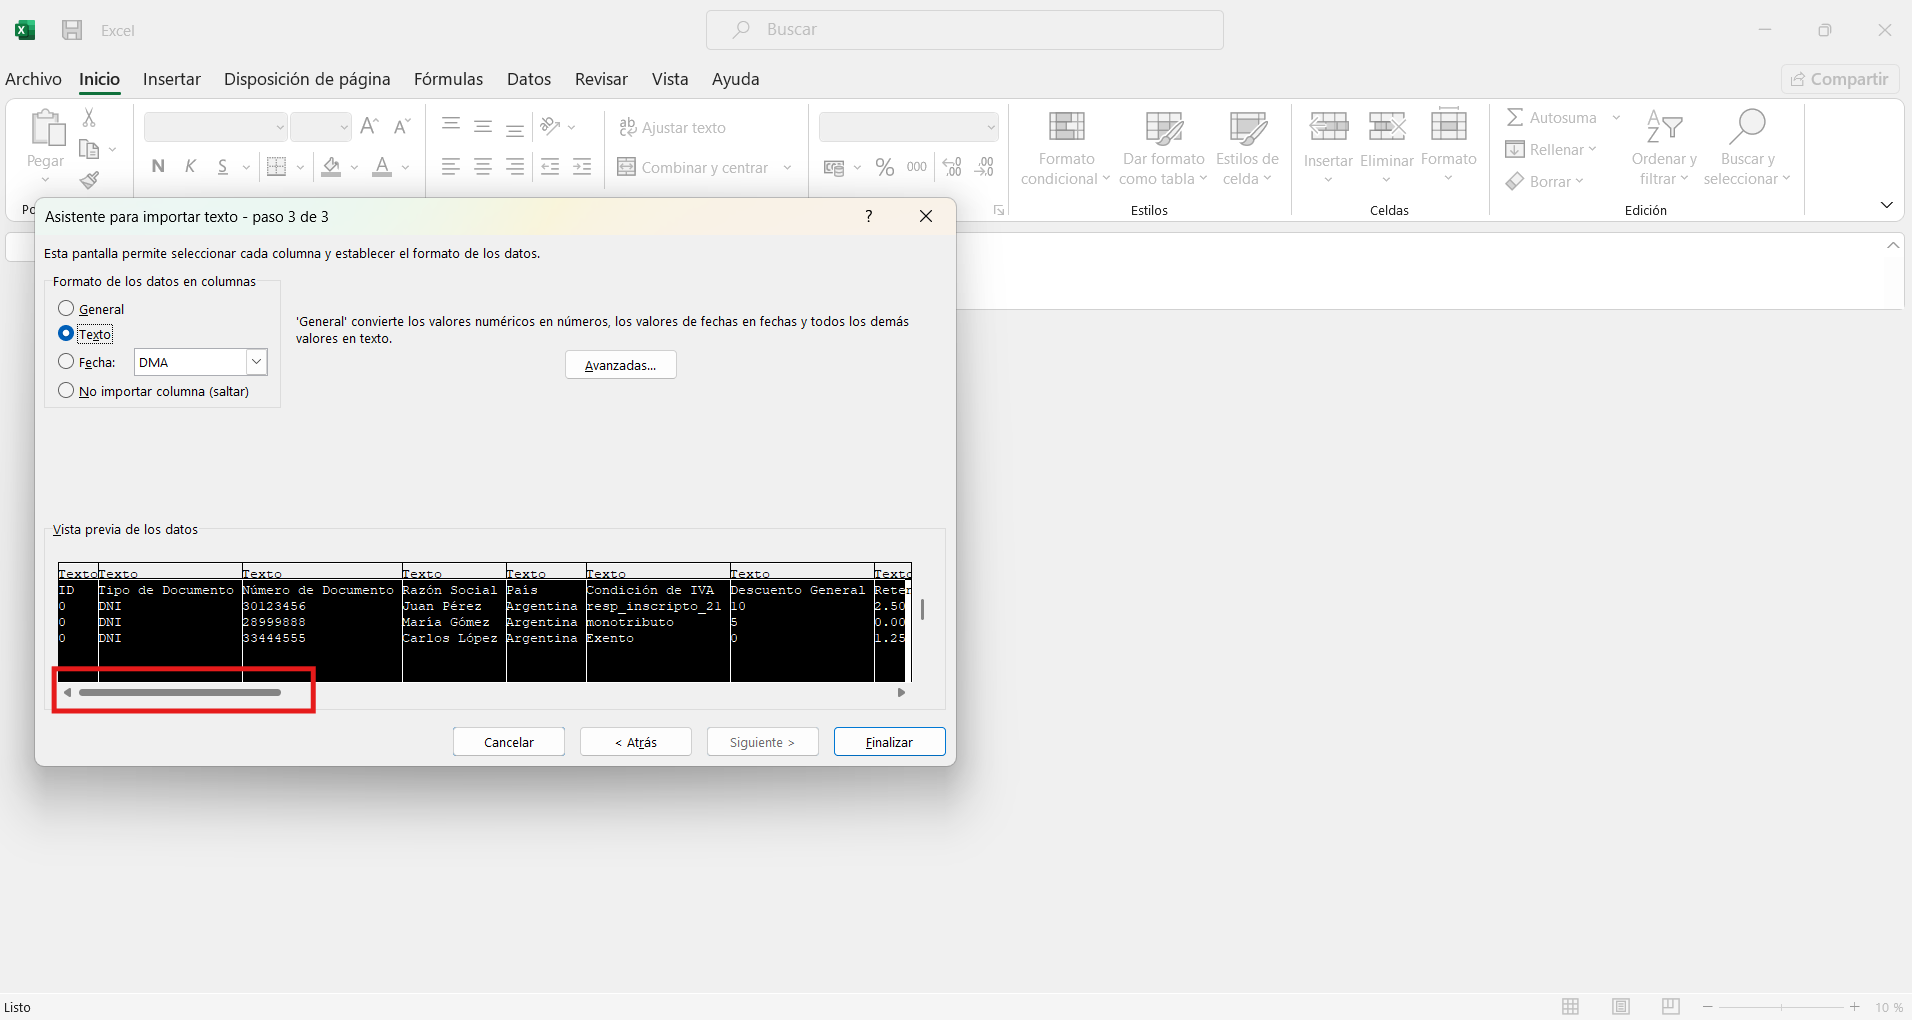Viewport: 1912px width, 1020px height.
Task: Expand the Combinar y centrar dropdown arrow
Action: 788,168
